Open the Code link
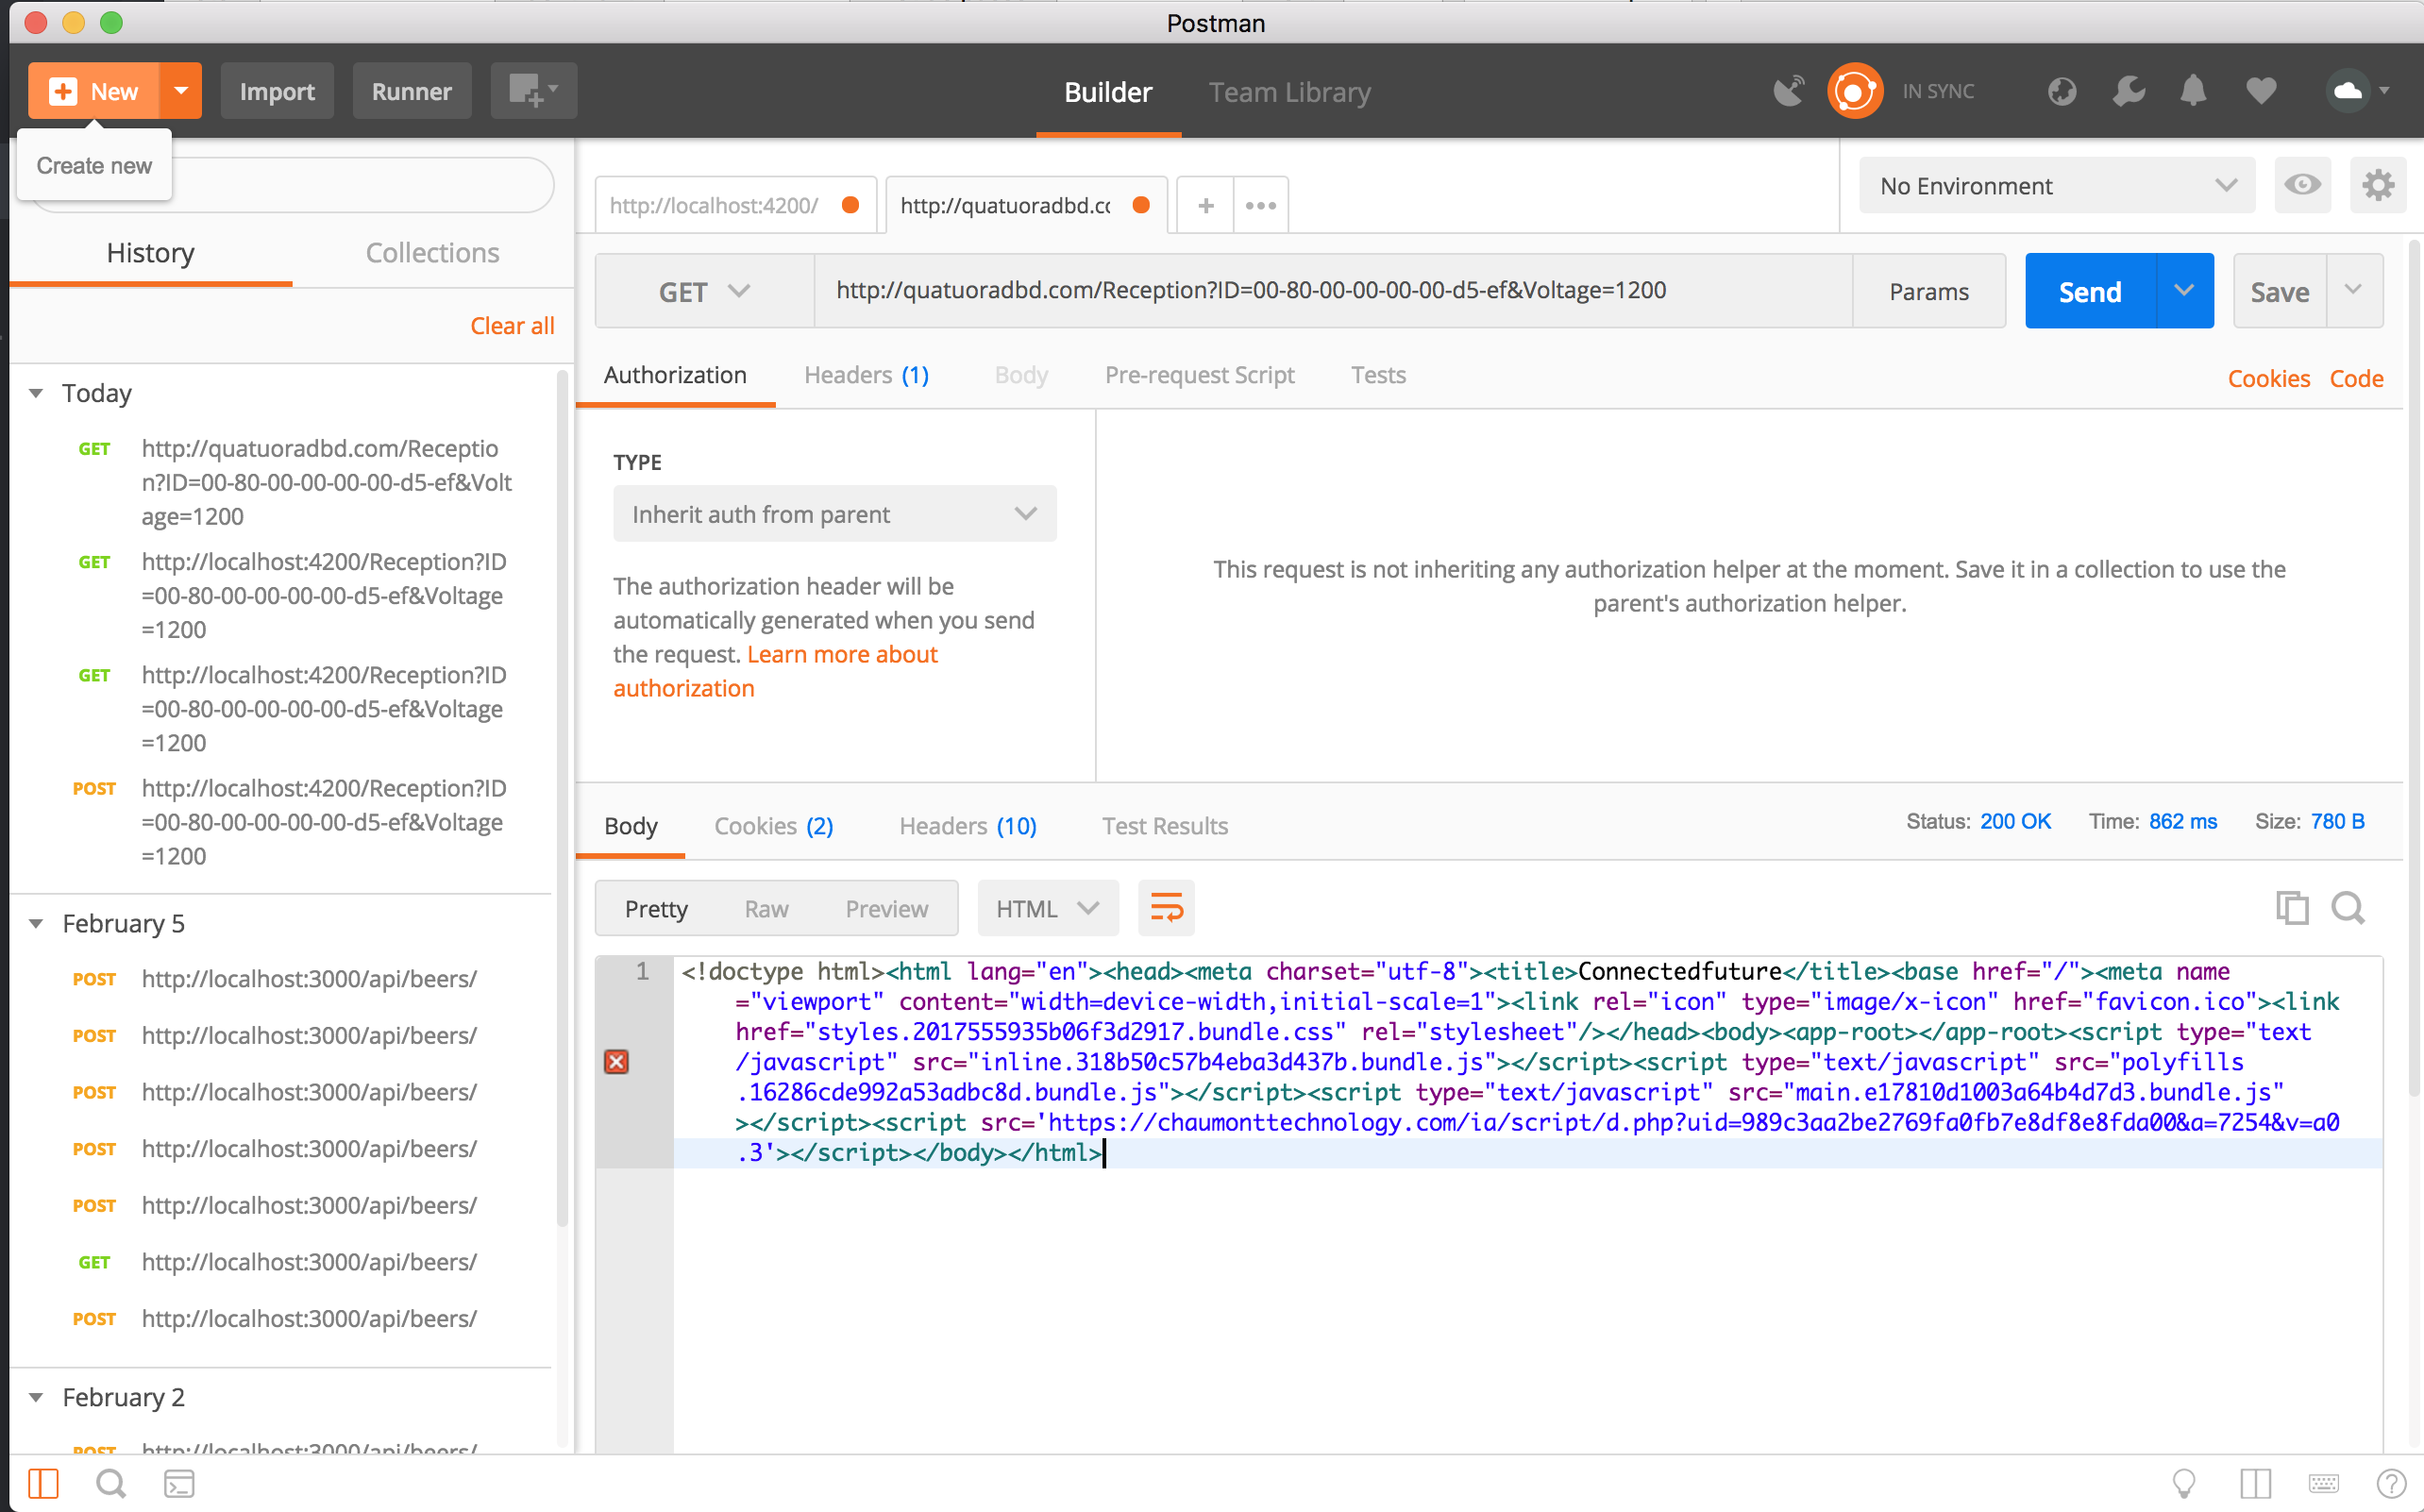This screenshot has width=2424, height=1512. [x=2356, y=379]
